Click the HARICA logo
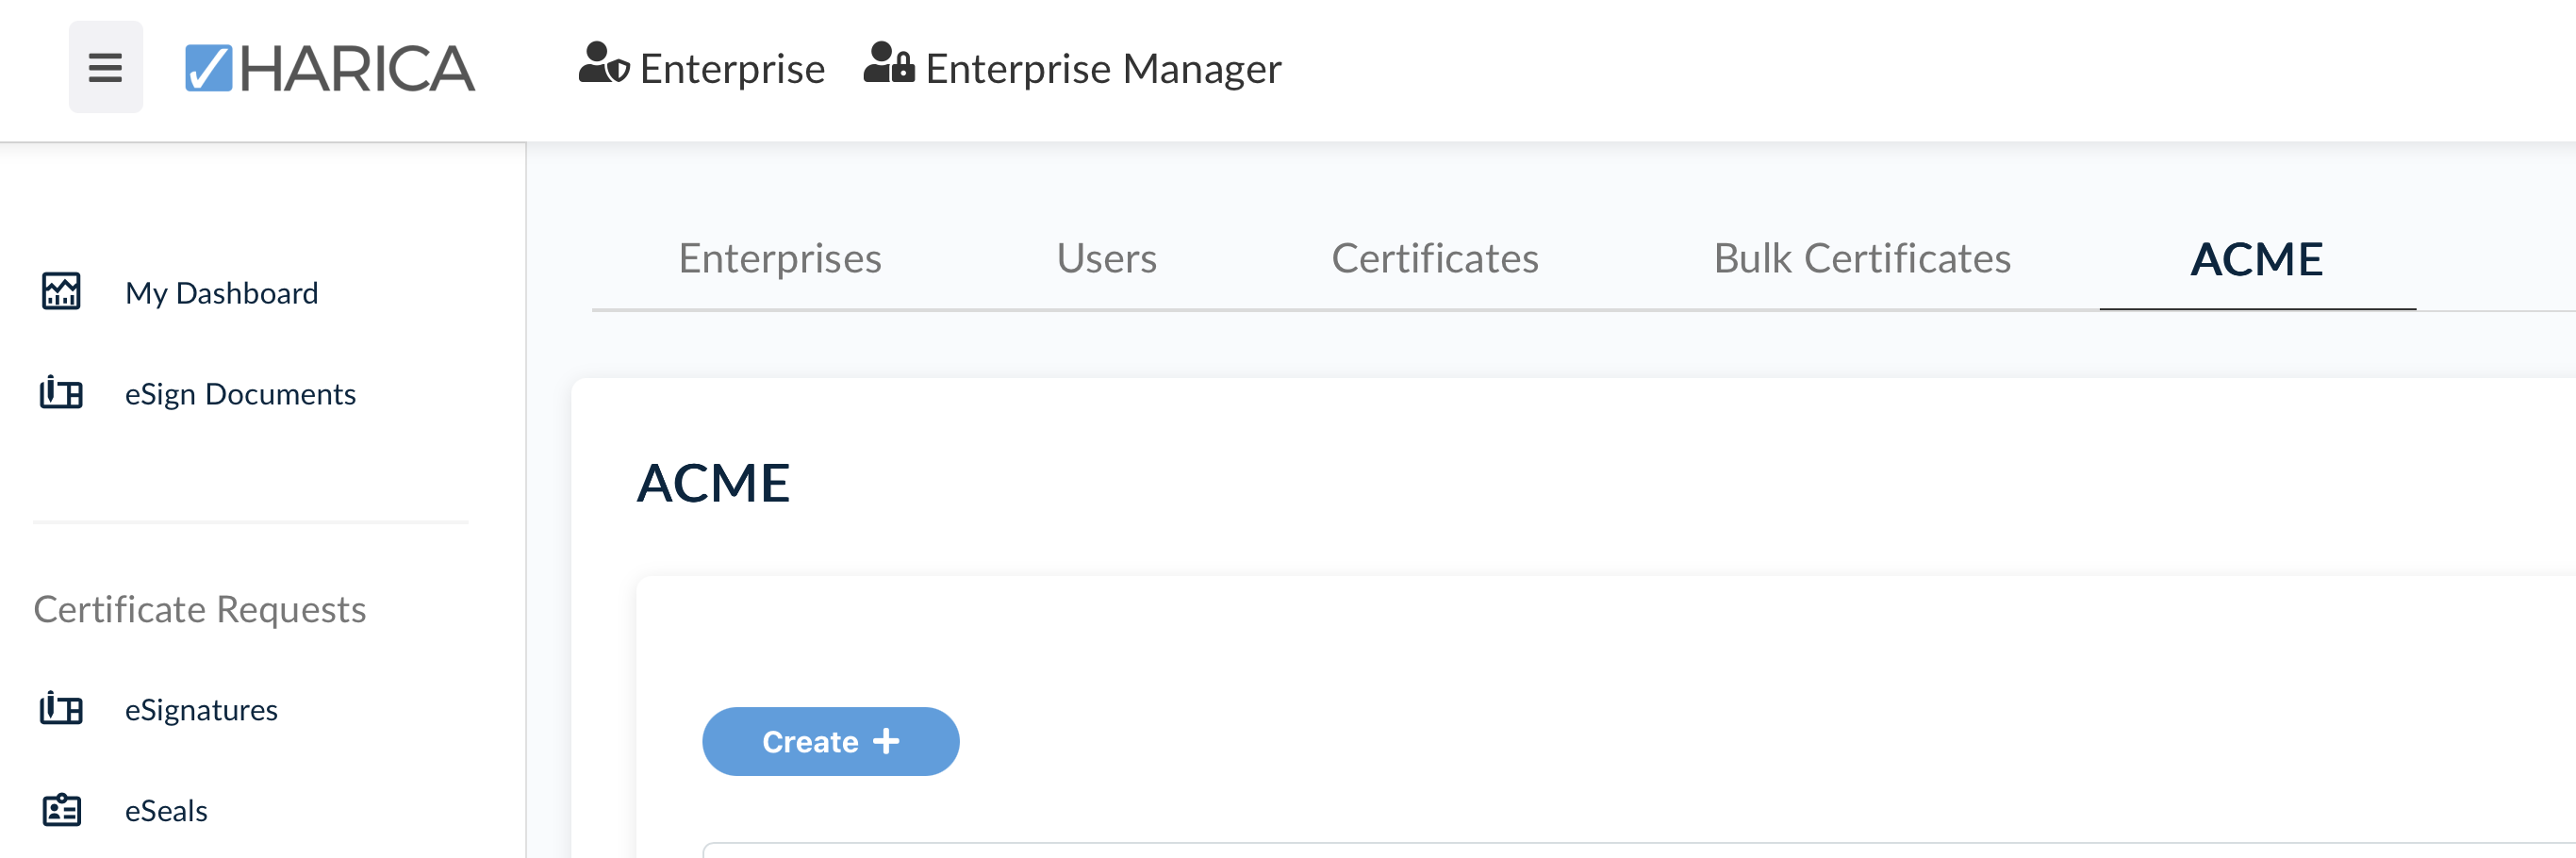 330,68
